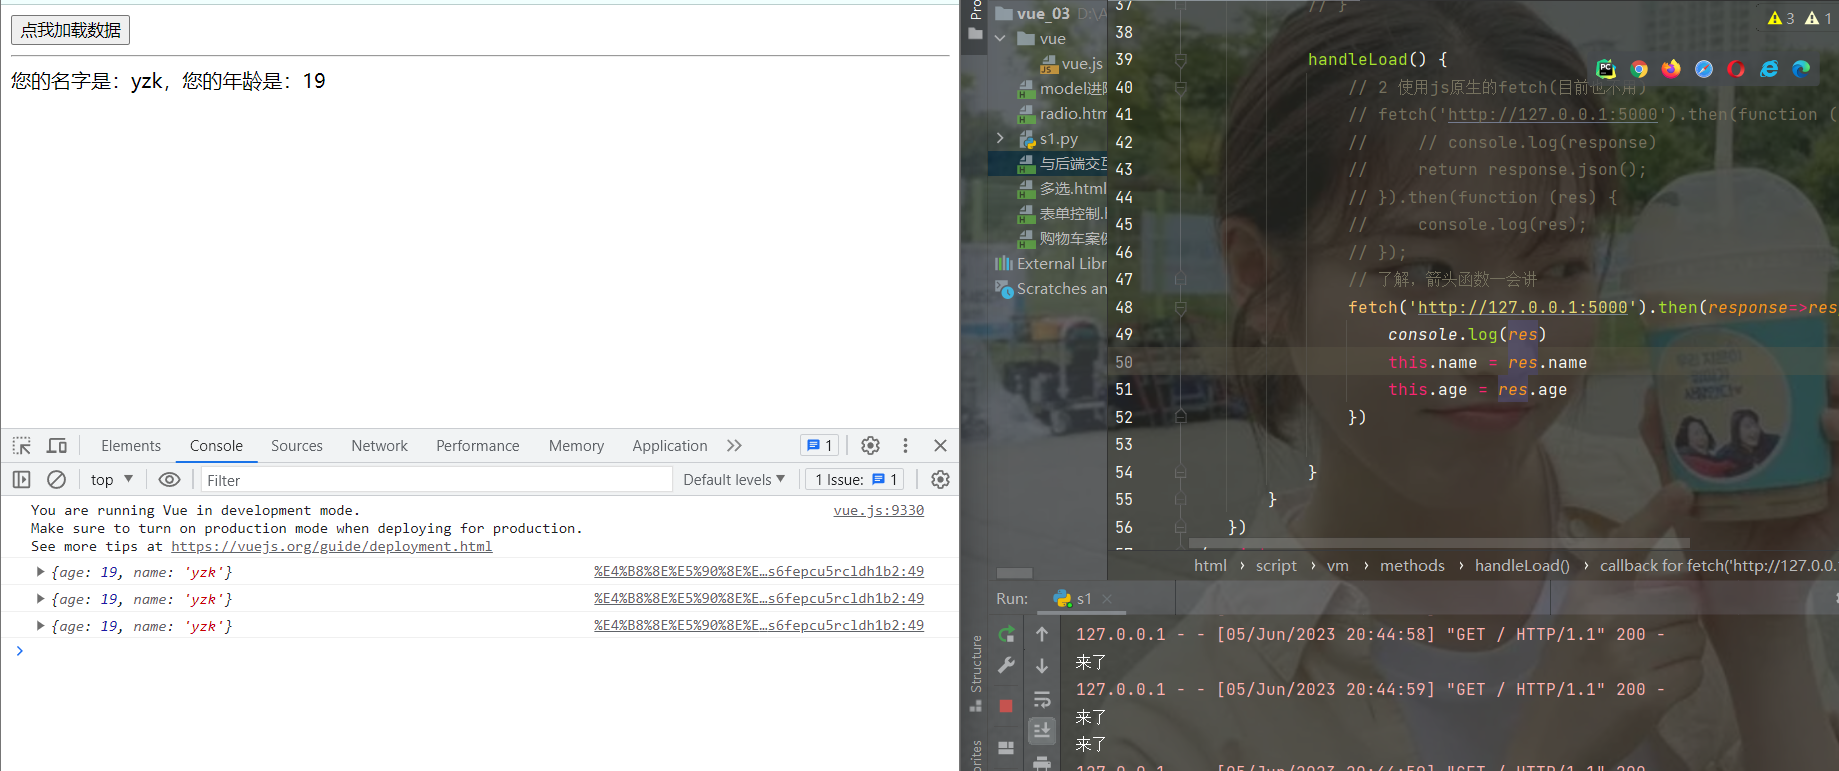
Task: Switch to the Elements tab
Action: pos(131,446)
